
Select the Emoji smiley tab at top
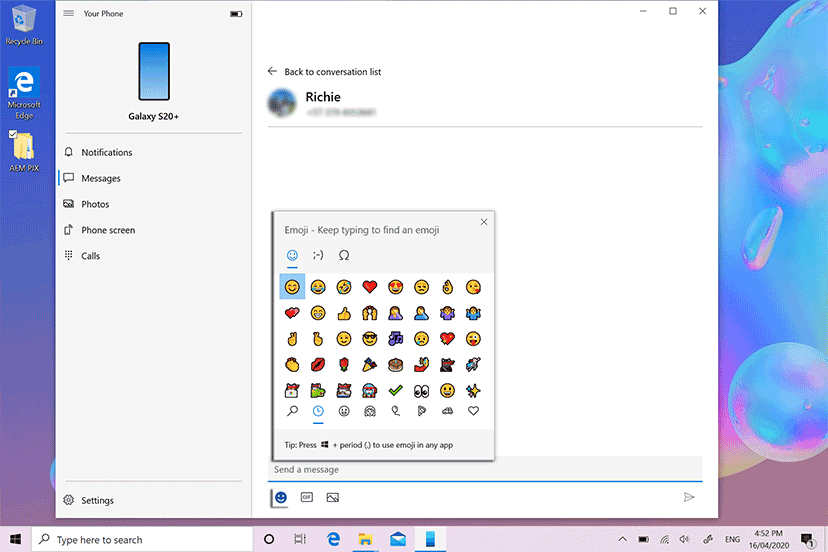(x=292, y=256)
